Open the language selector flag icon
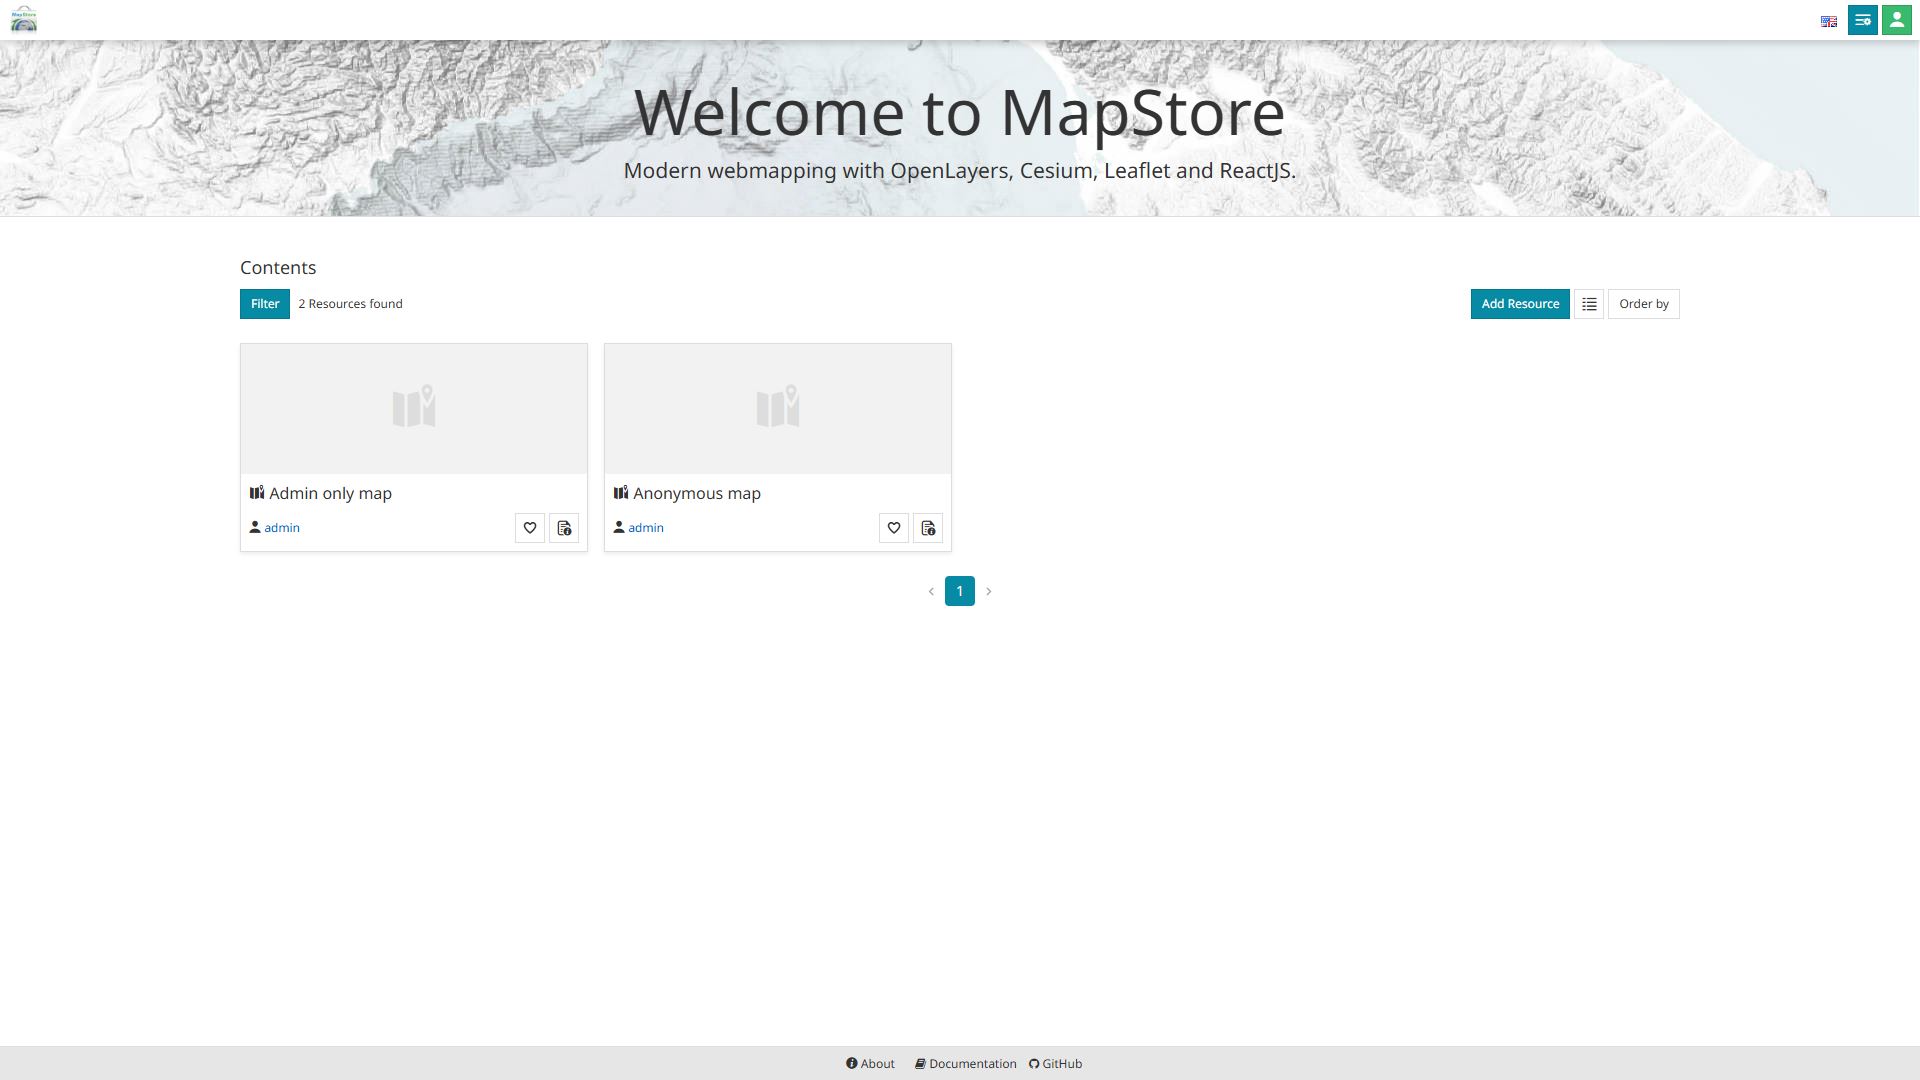Image resolution: width=1920 pixels, height=1080 pixels. click(1829, 21)
